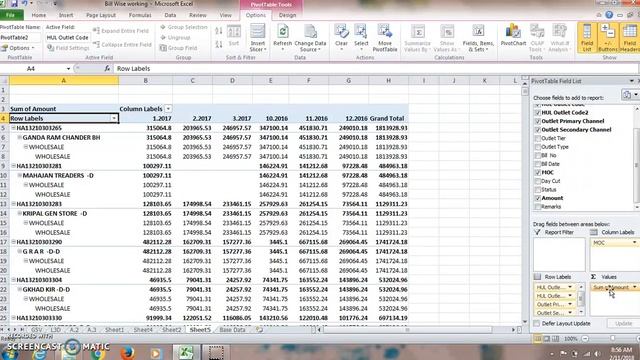Click the PivotChart icon

point(513,35)
